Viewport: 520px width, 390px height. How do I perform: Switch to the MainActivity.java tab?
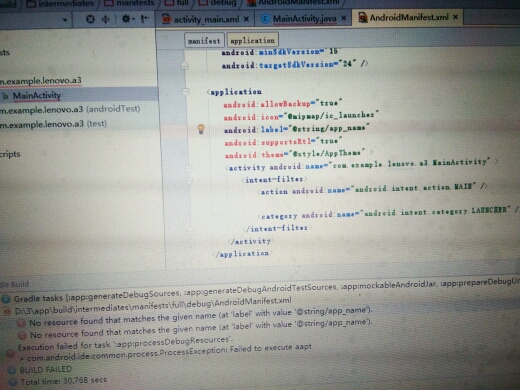tap(304, 18)
